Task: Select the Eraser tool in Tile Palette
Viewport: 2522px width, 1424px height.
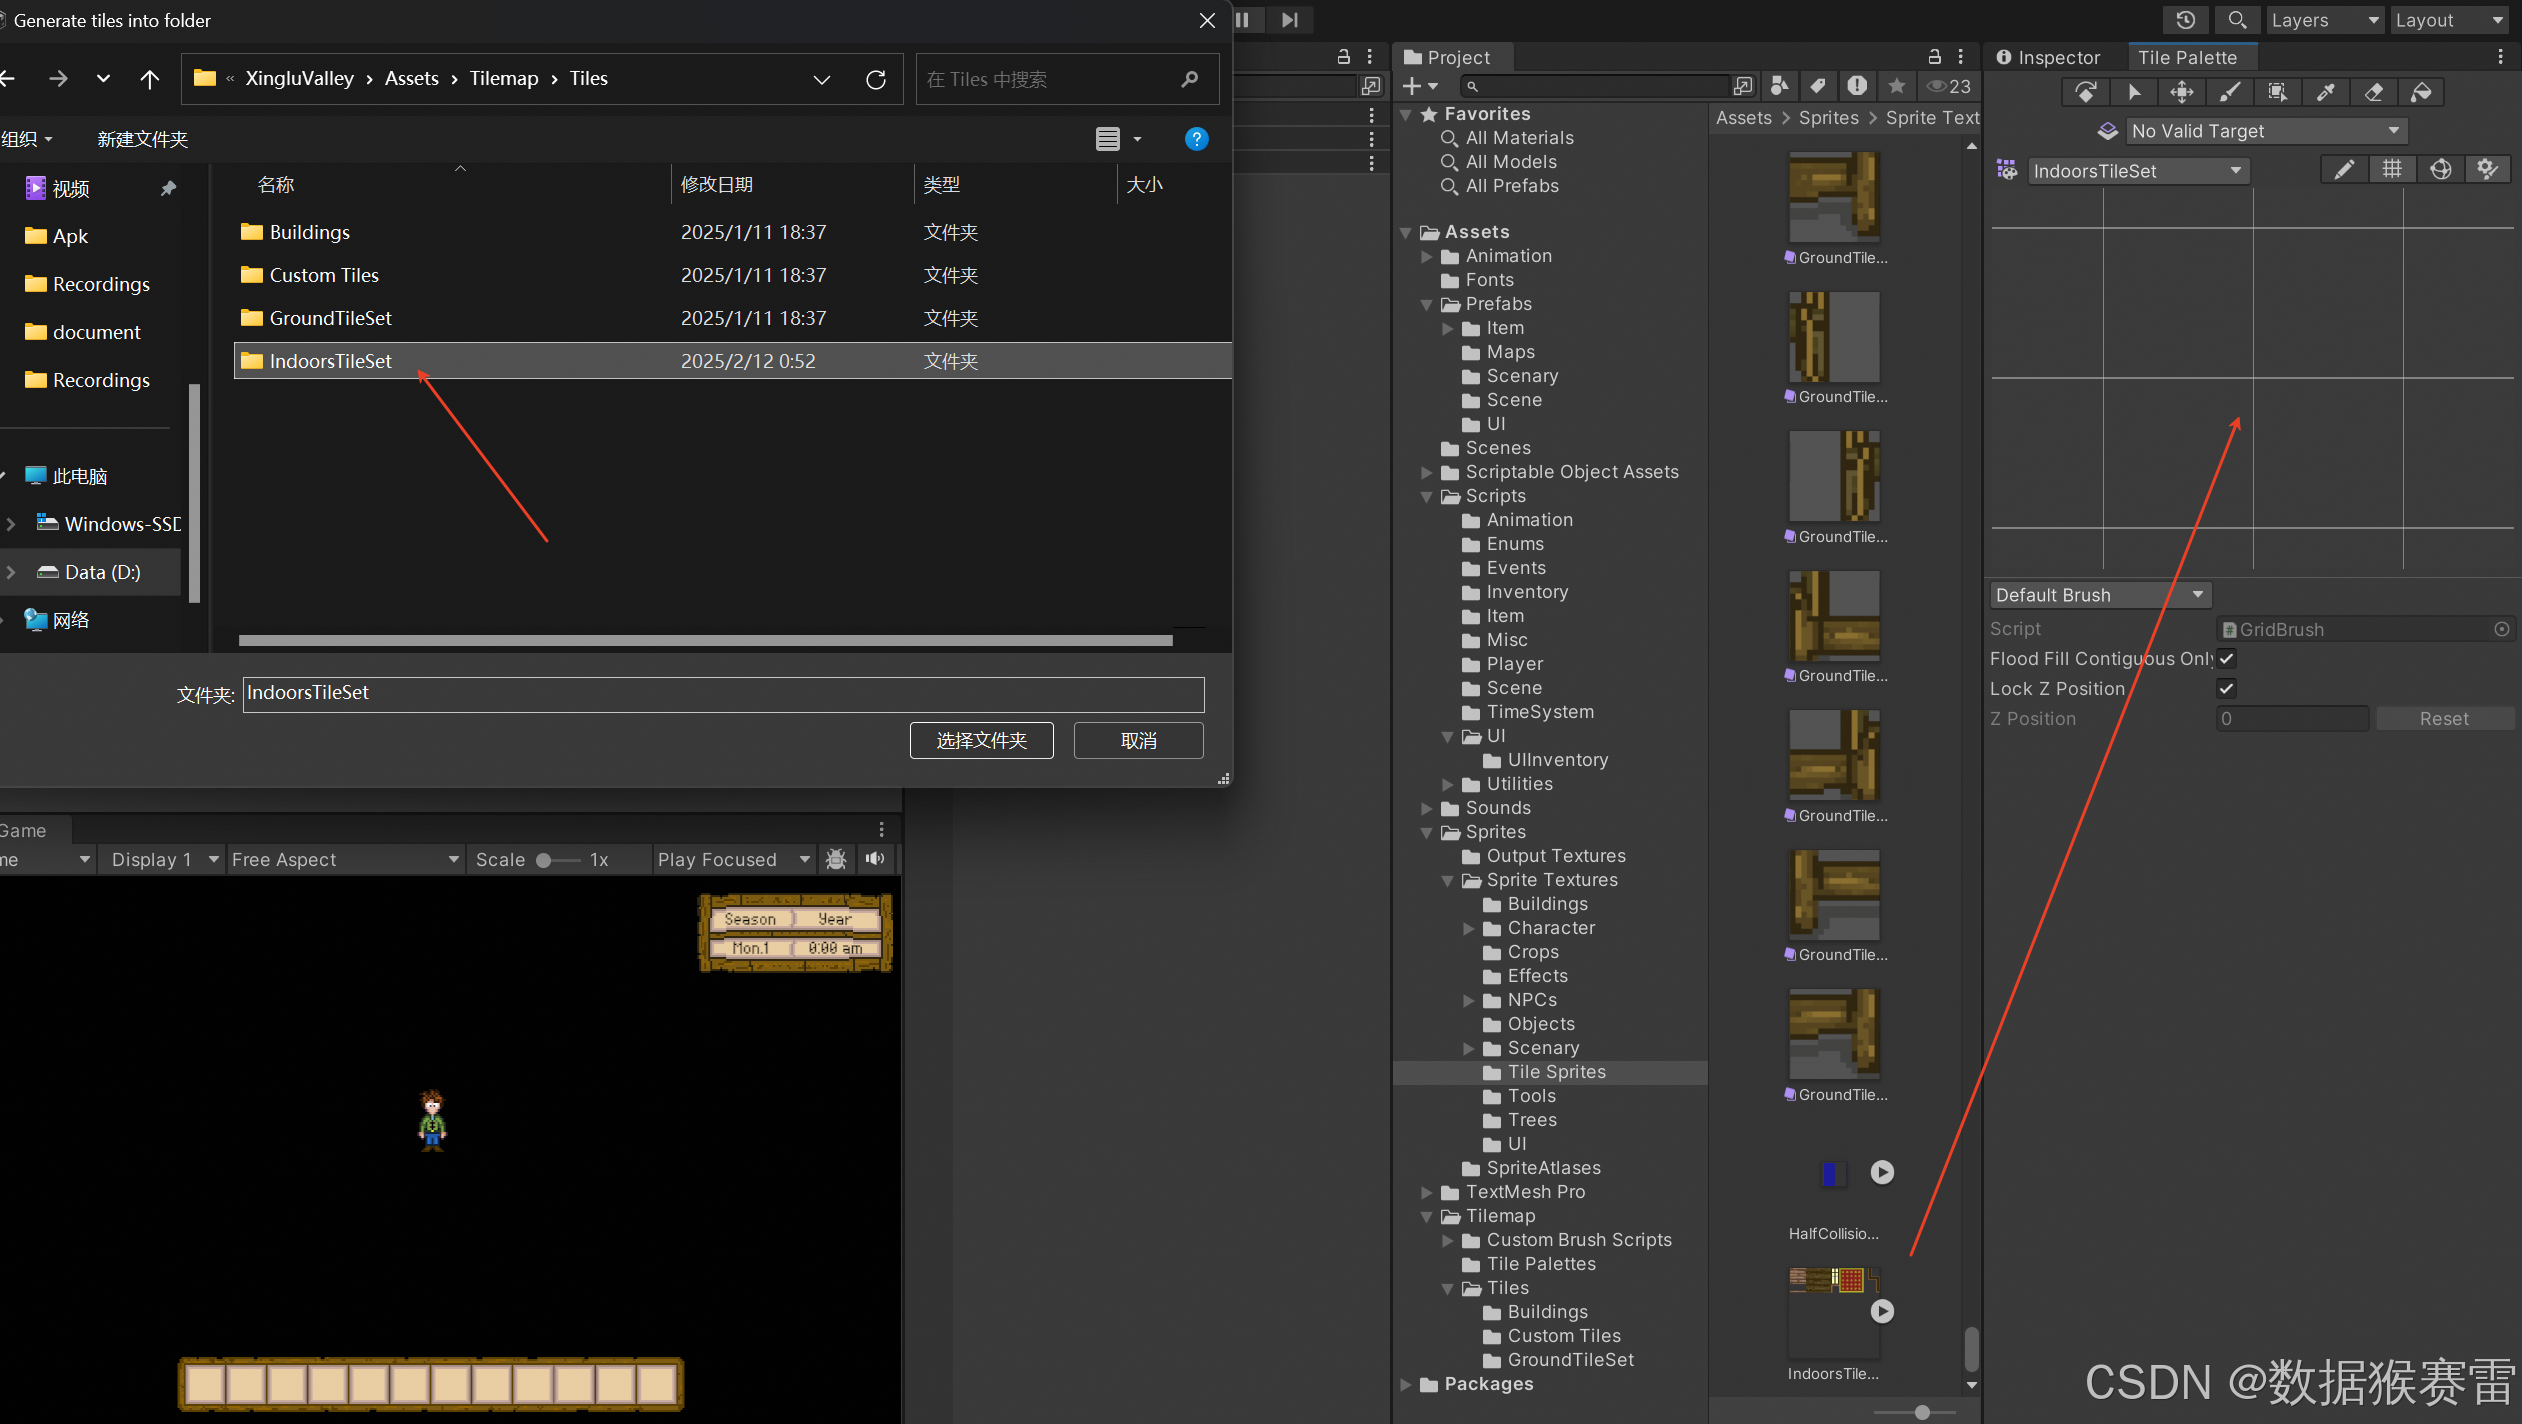Action: click(x=2373, y=92)
